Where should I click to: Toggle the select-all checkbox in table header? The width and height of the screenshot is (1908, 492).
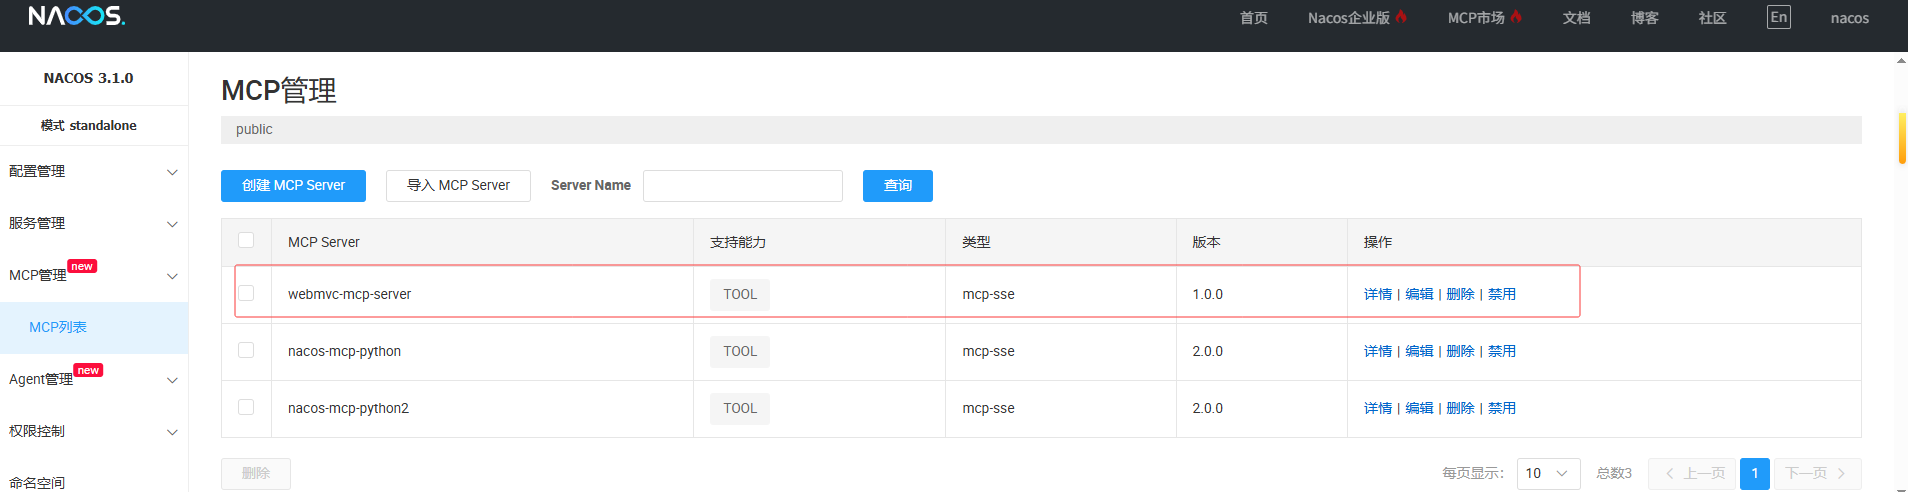pyautogui.click(x=246, y=240)
